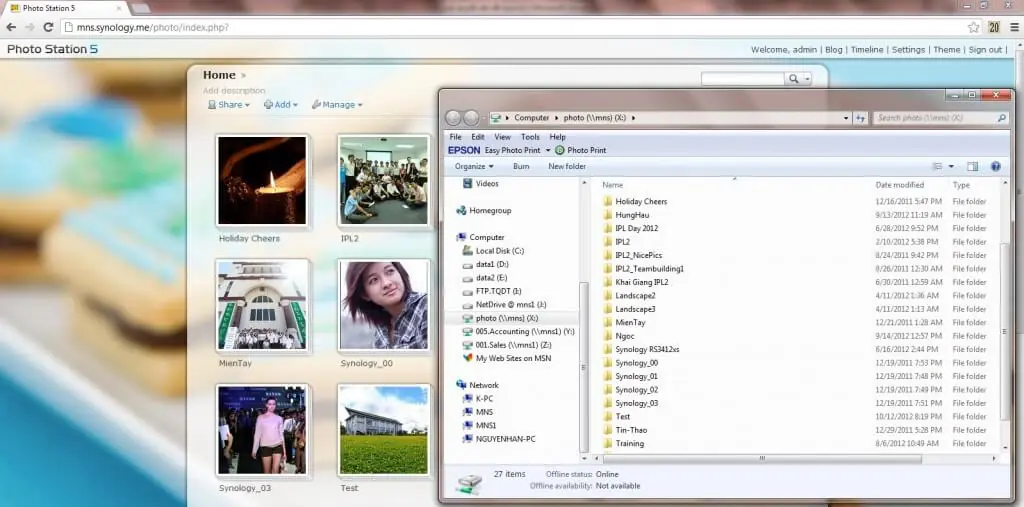Click the Explorer help question mark icon

coord(995,166)
